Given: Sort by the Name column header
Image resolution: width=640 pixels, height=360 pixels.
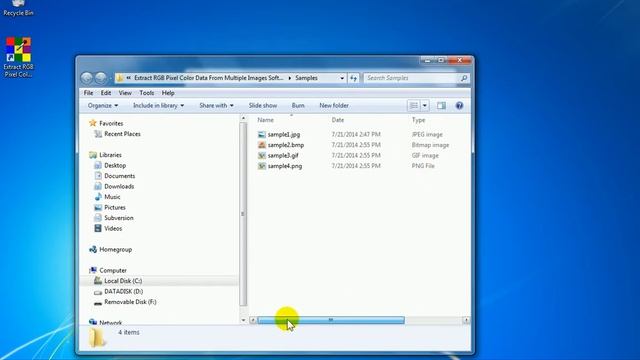Looking at the screenshot, I should (x=266, y=120).
